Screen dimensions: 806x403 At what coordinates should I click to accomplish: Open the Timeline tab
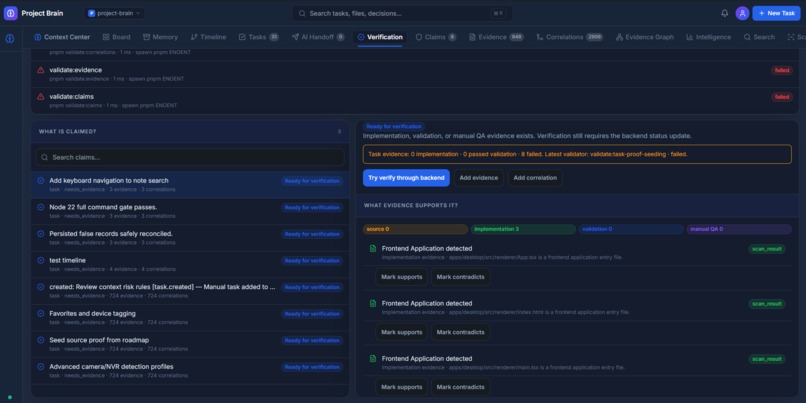pyautogui.click(x=208, y=37)
